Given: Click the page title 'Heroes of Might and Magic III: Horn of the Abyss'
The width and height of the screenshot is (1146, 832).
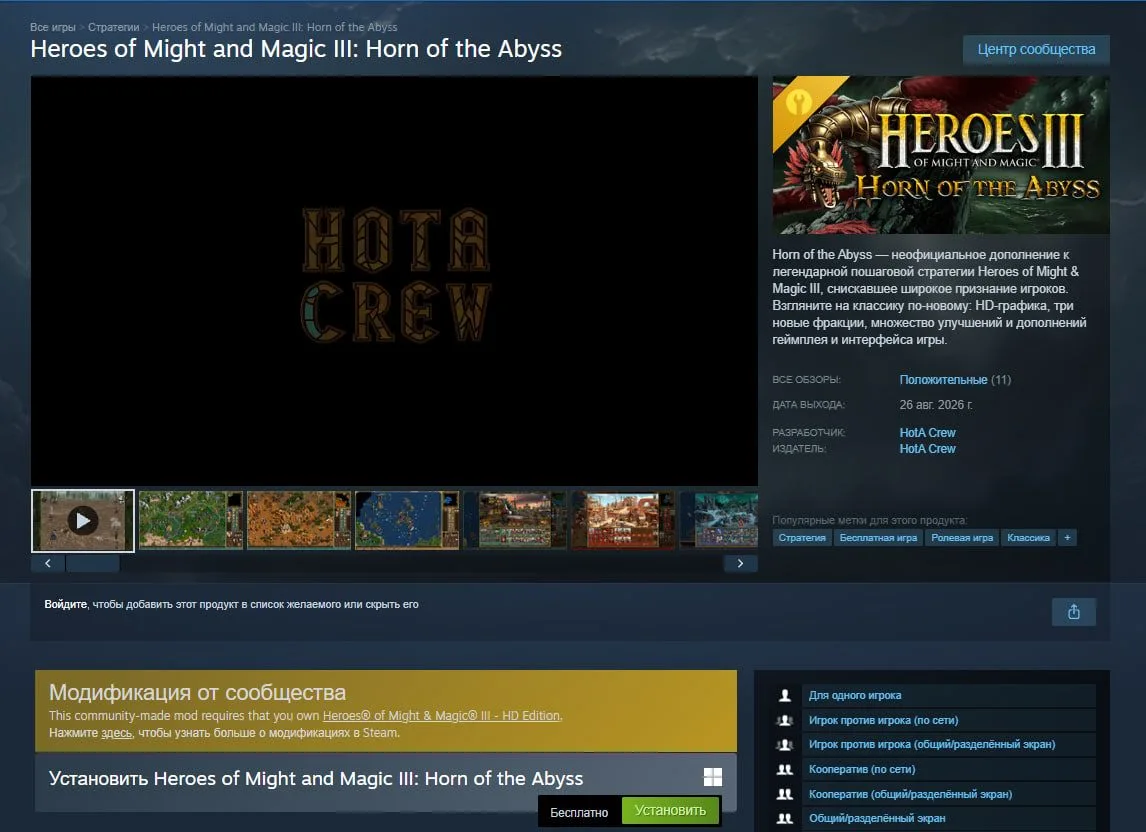Looking at the screenshot, I should pyautogui.click(x=296, y=49).
